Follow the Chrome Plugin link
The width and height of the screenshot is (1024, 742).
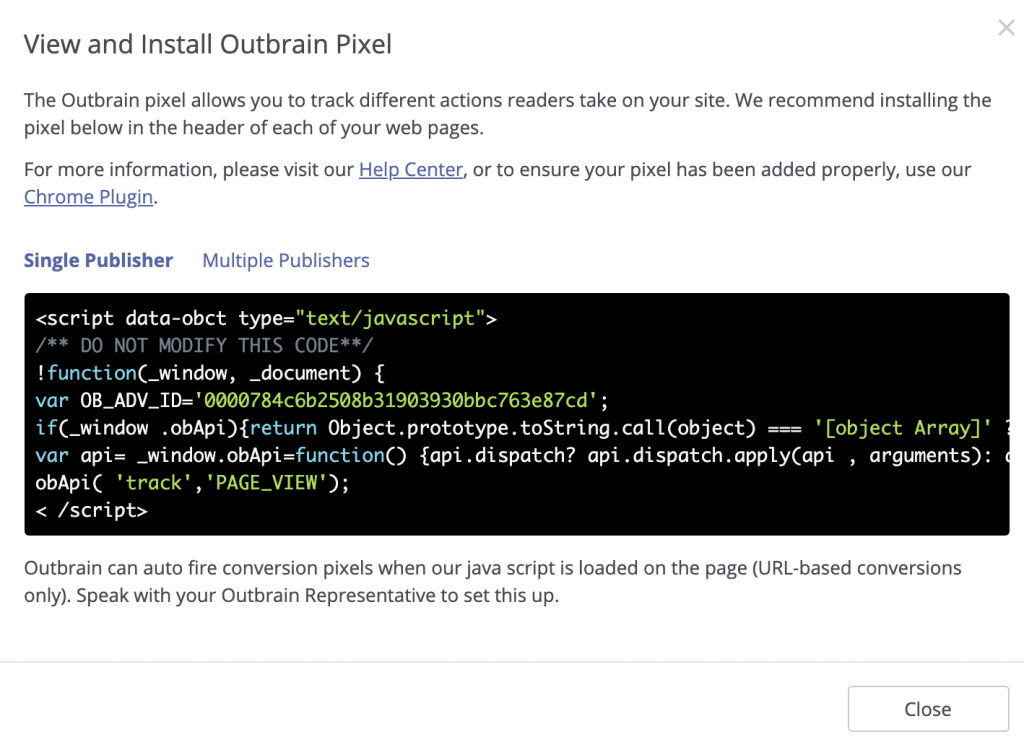(x=88, y=197)
